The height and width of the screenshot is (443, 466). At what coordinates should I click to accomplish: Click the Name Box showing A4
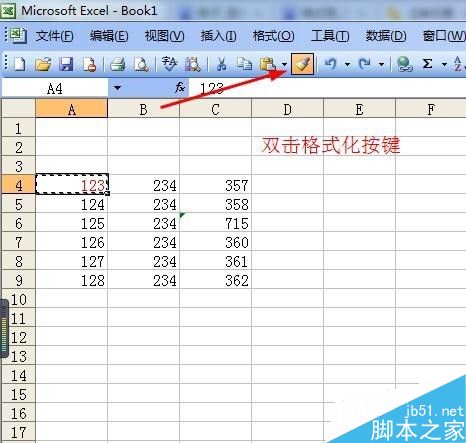[x=55, y=88]
